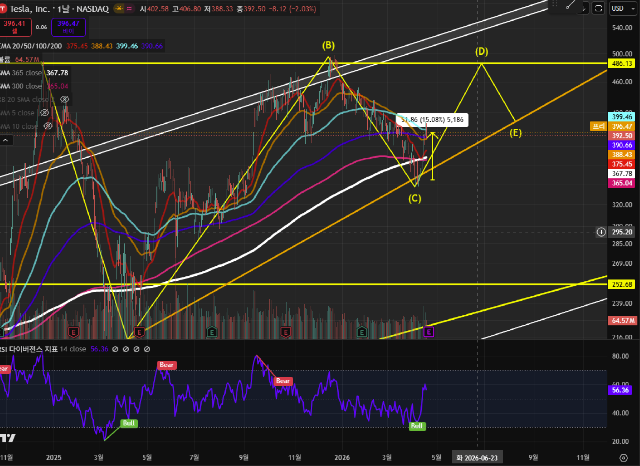The image size is (640, 466).
Task: Click the orange 프리 pre-market label
Action: tap(599, 126)
